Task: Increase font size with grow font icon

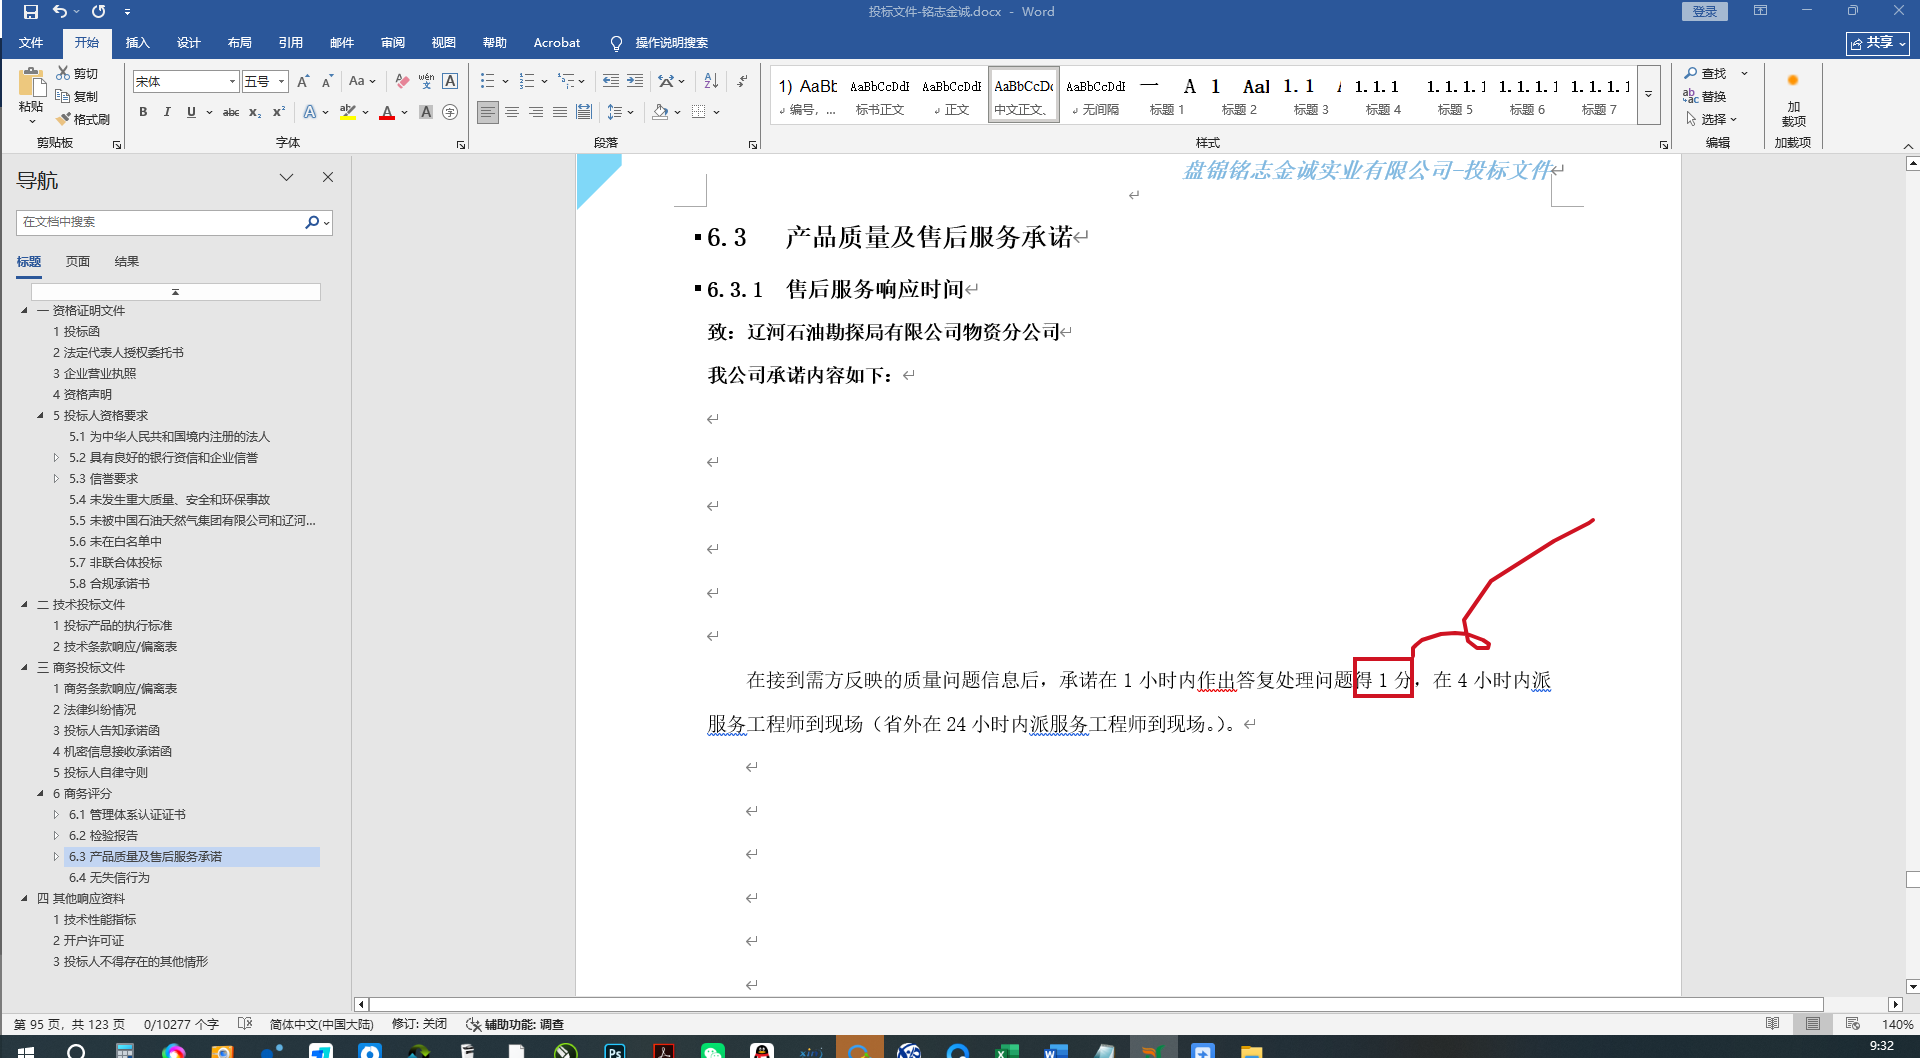Action: point(303,81)
